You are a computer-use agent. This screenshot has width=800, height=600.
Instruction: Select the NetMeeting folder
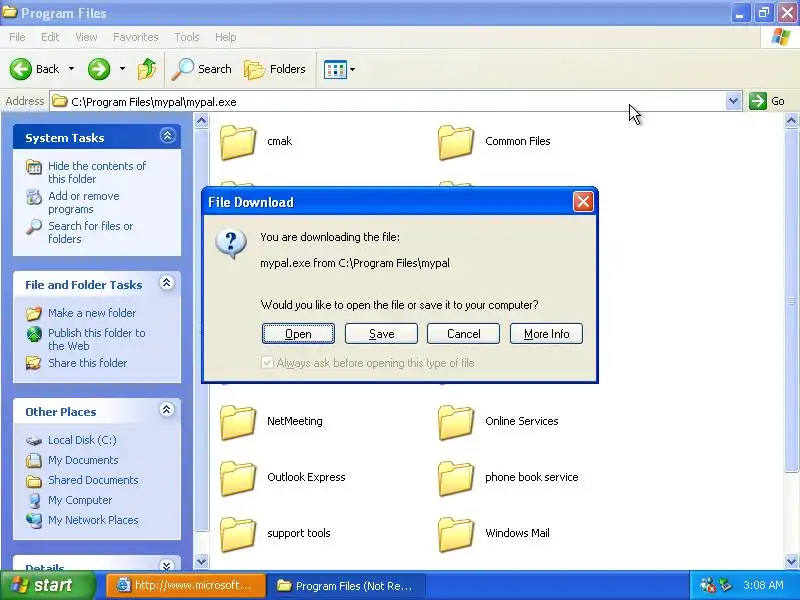pyautogui.click(x=271, y=421)
